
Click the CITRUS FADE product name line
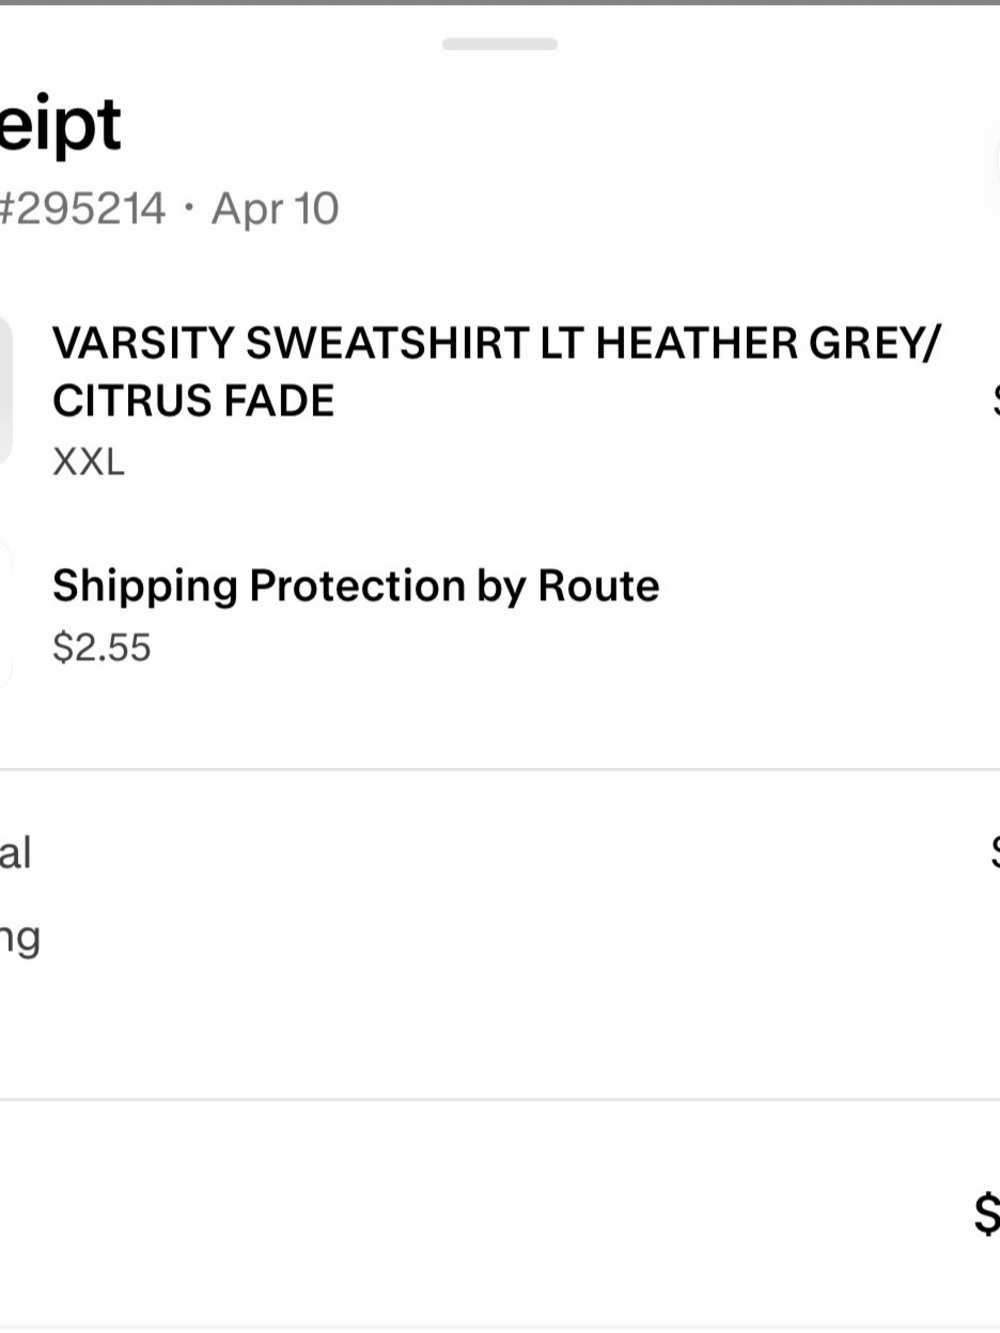[x=194, y=401]
